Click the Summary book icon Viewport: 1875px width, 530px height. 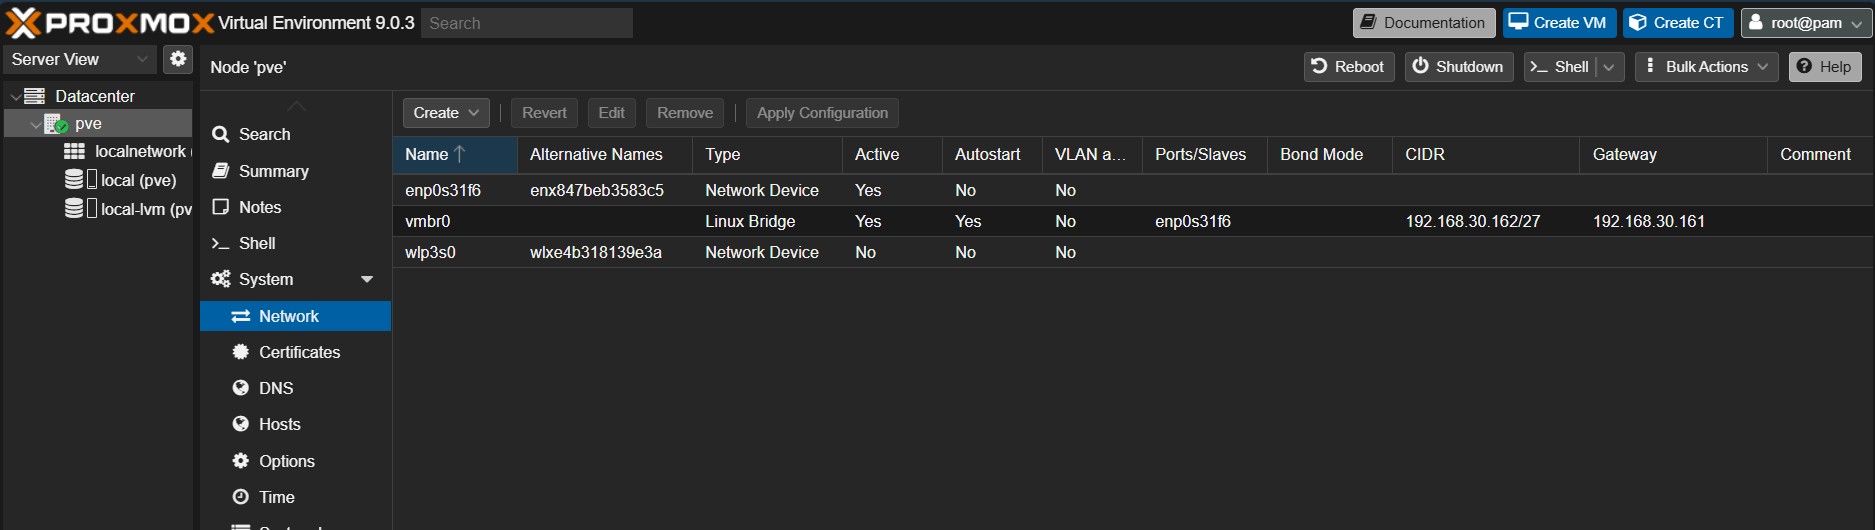pyautogui.click(x=221, y=171)
